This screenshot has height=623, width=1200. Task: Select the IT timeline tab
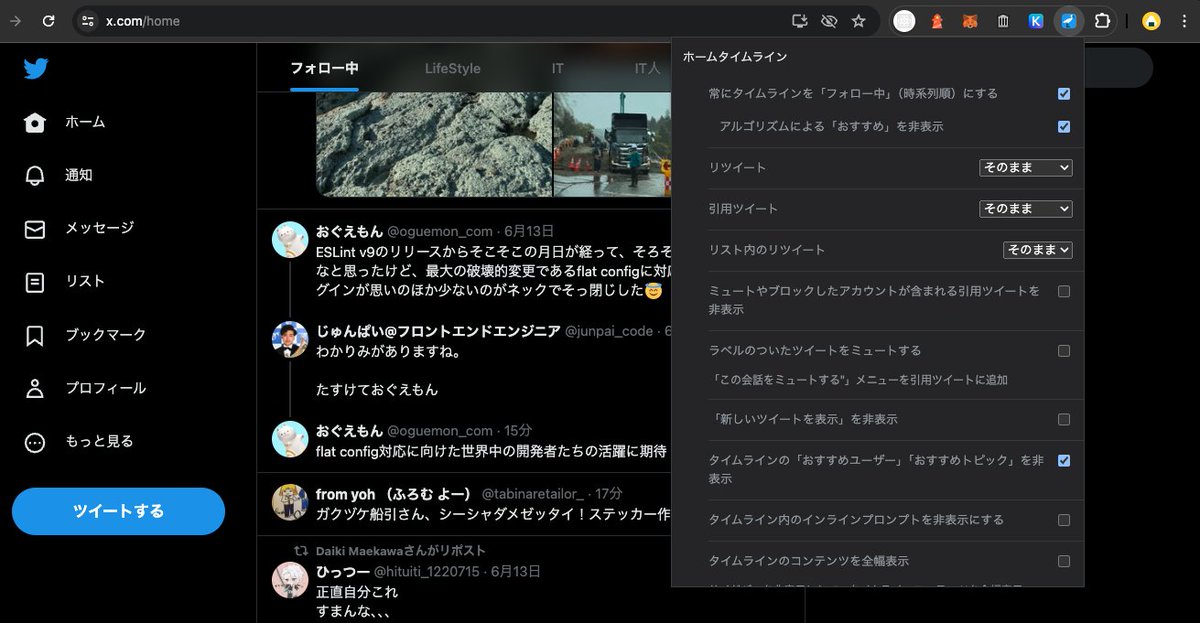pyautogui.click(x=556, y=69)
